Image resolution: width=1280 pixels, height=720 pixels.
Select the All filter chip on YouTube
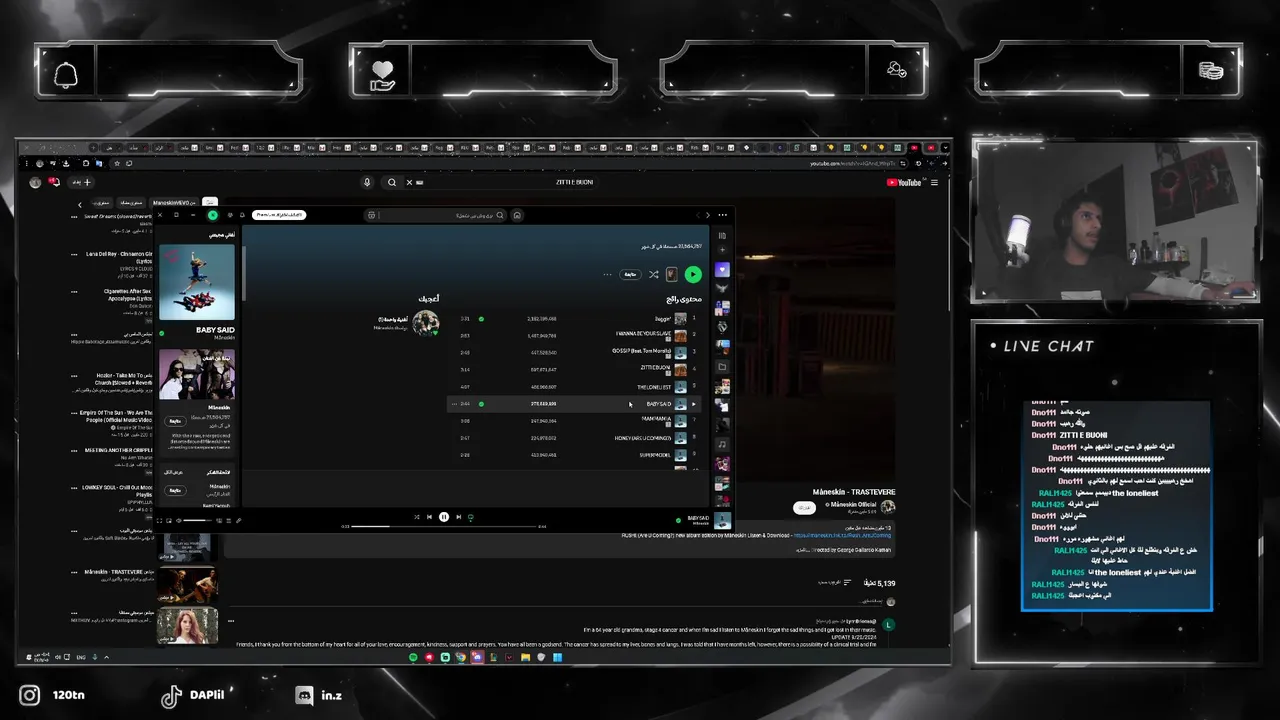210,203
